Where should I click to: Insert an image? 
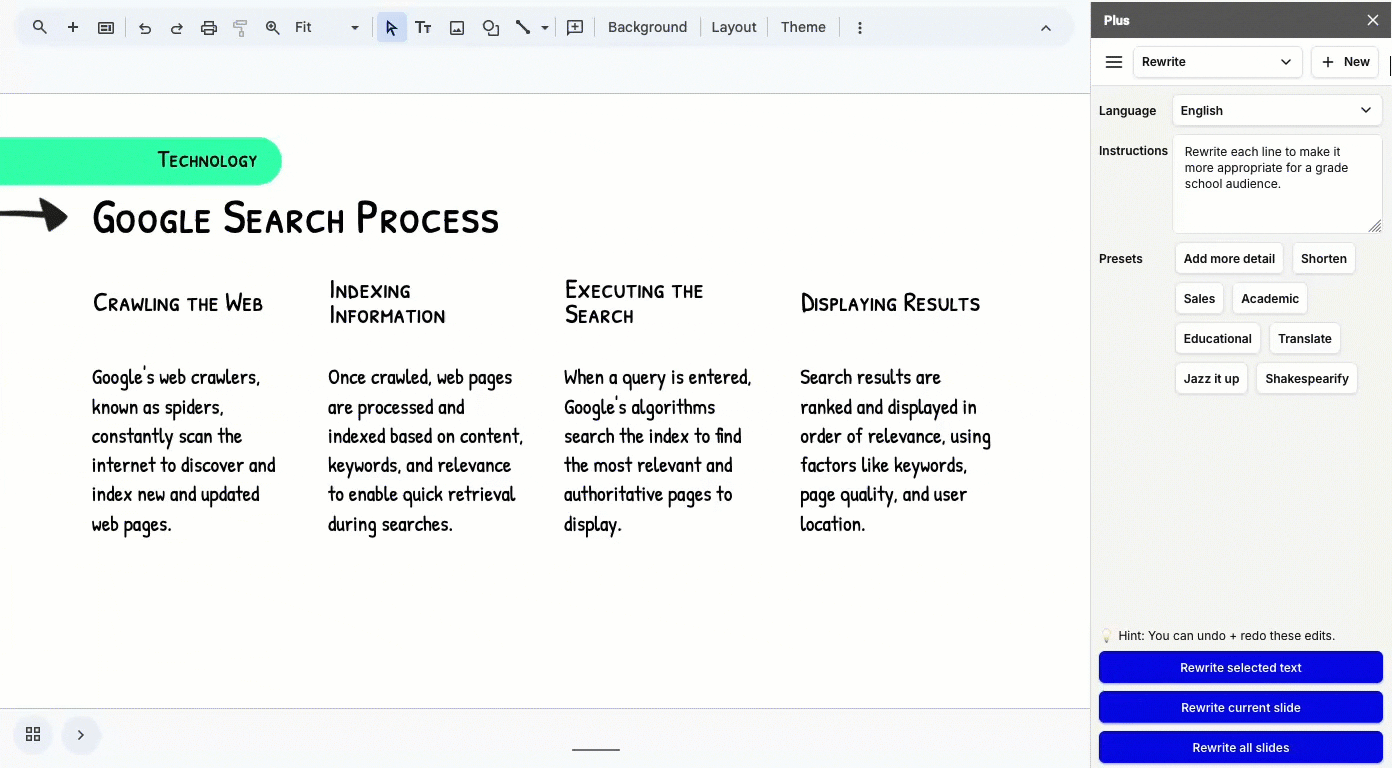[457, 28]
